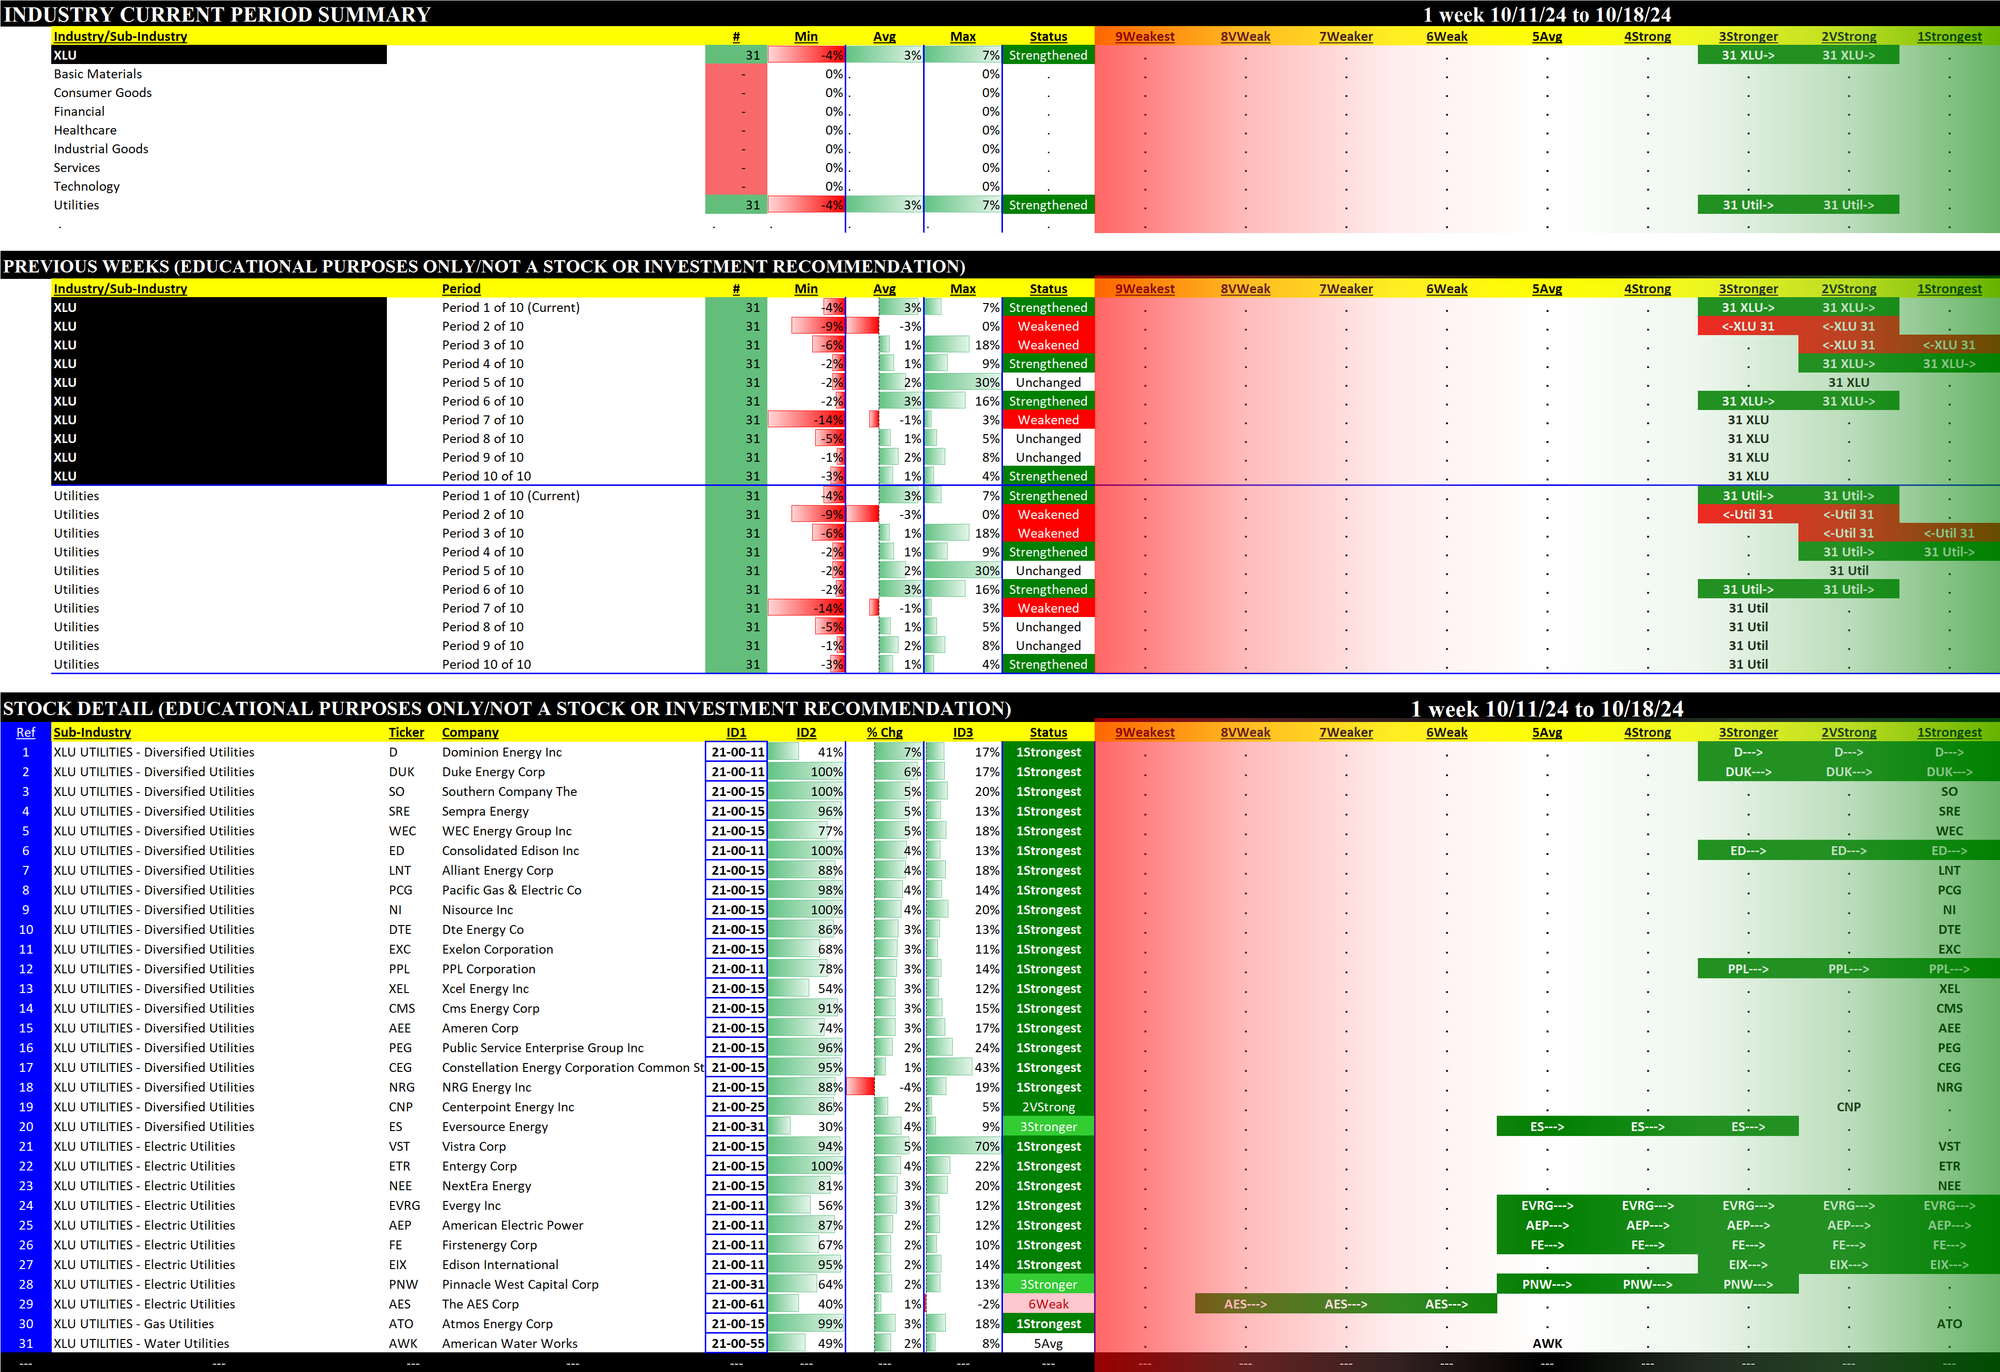Click the 1Strongest header in Stock Detail
2000x1372 pixels.
(x=1948, y=733)
